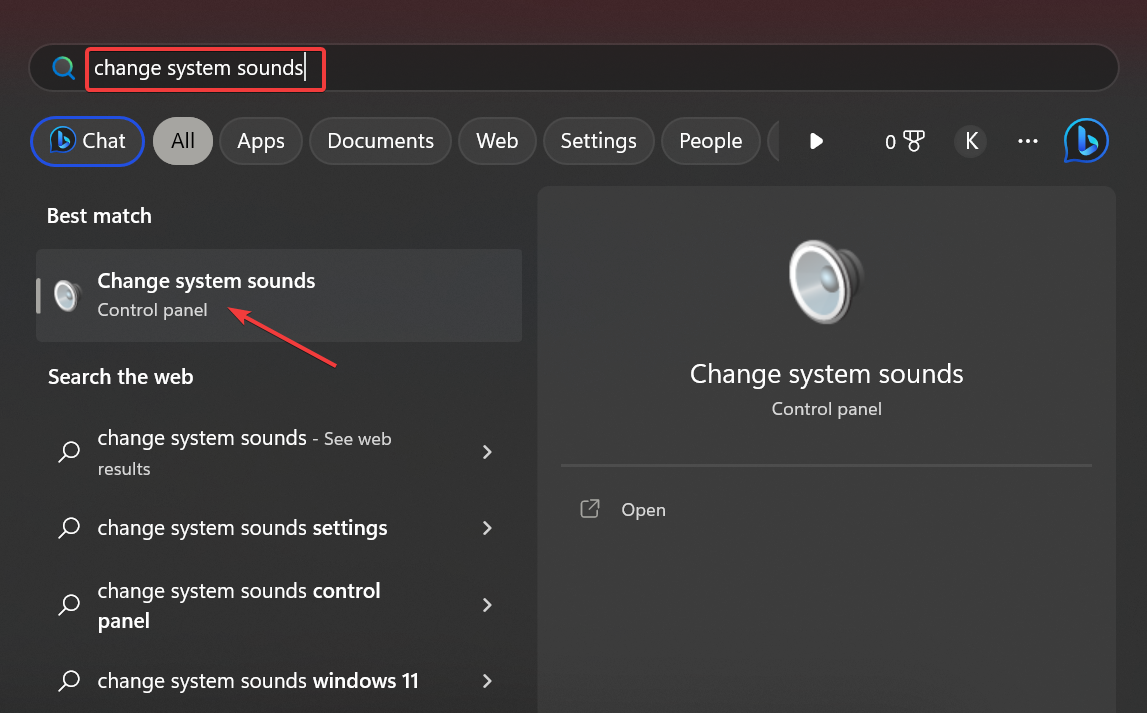This screenshot has width=1147, height=713.
Task: Switch to the Web filter tab
Action: (x=497, y=140)
